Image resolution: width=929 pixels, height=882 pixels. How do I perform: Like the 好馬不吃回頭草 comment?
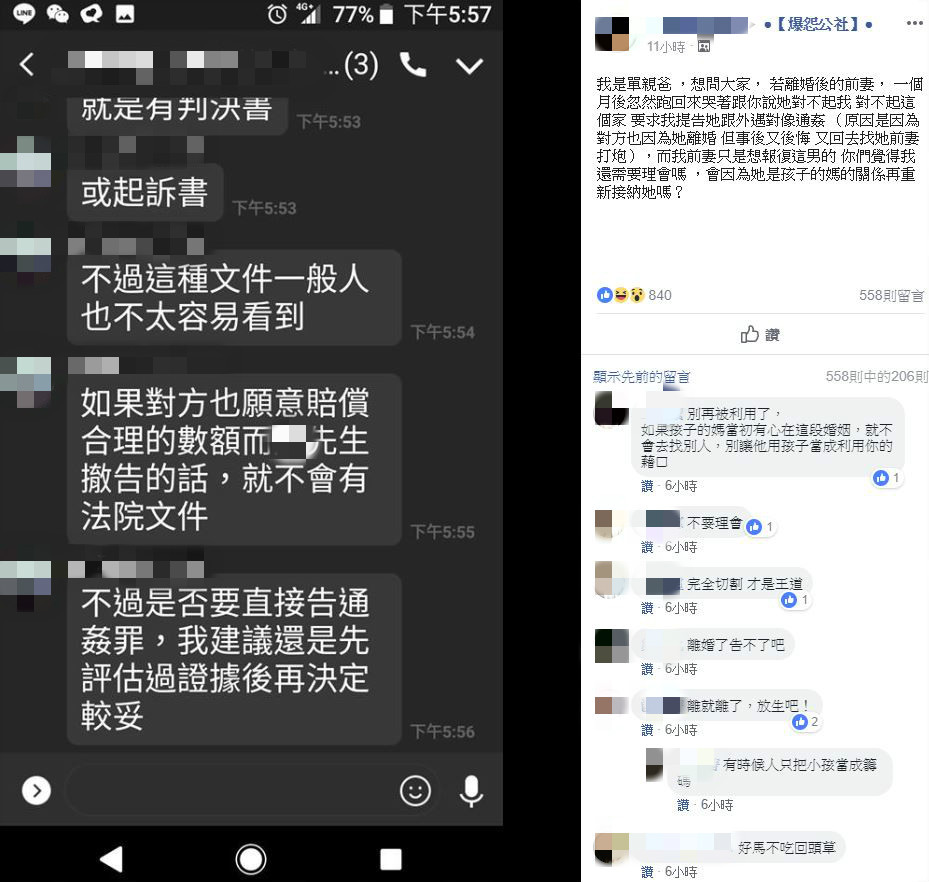pyautogui.click(x=647, y=871)
